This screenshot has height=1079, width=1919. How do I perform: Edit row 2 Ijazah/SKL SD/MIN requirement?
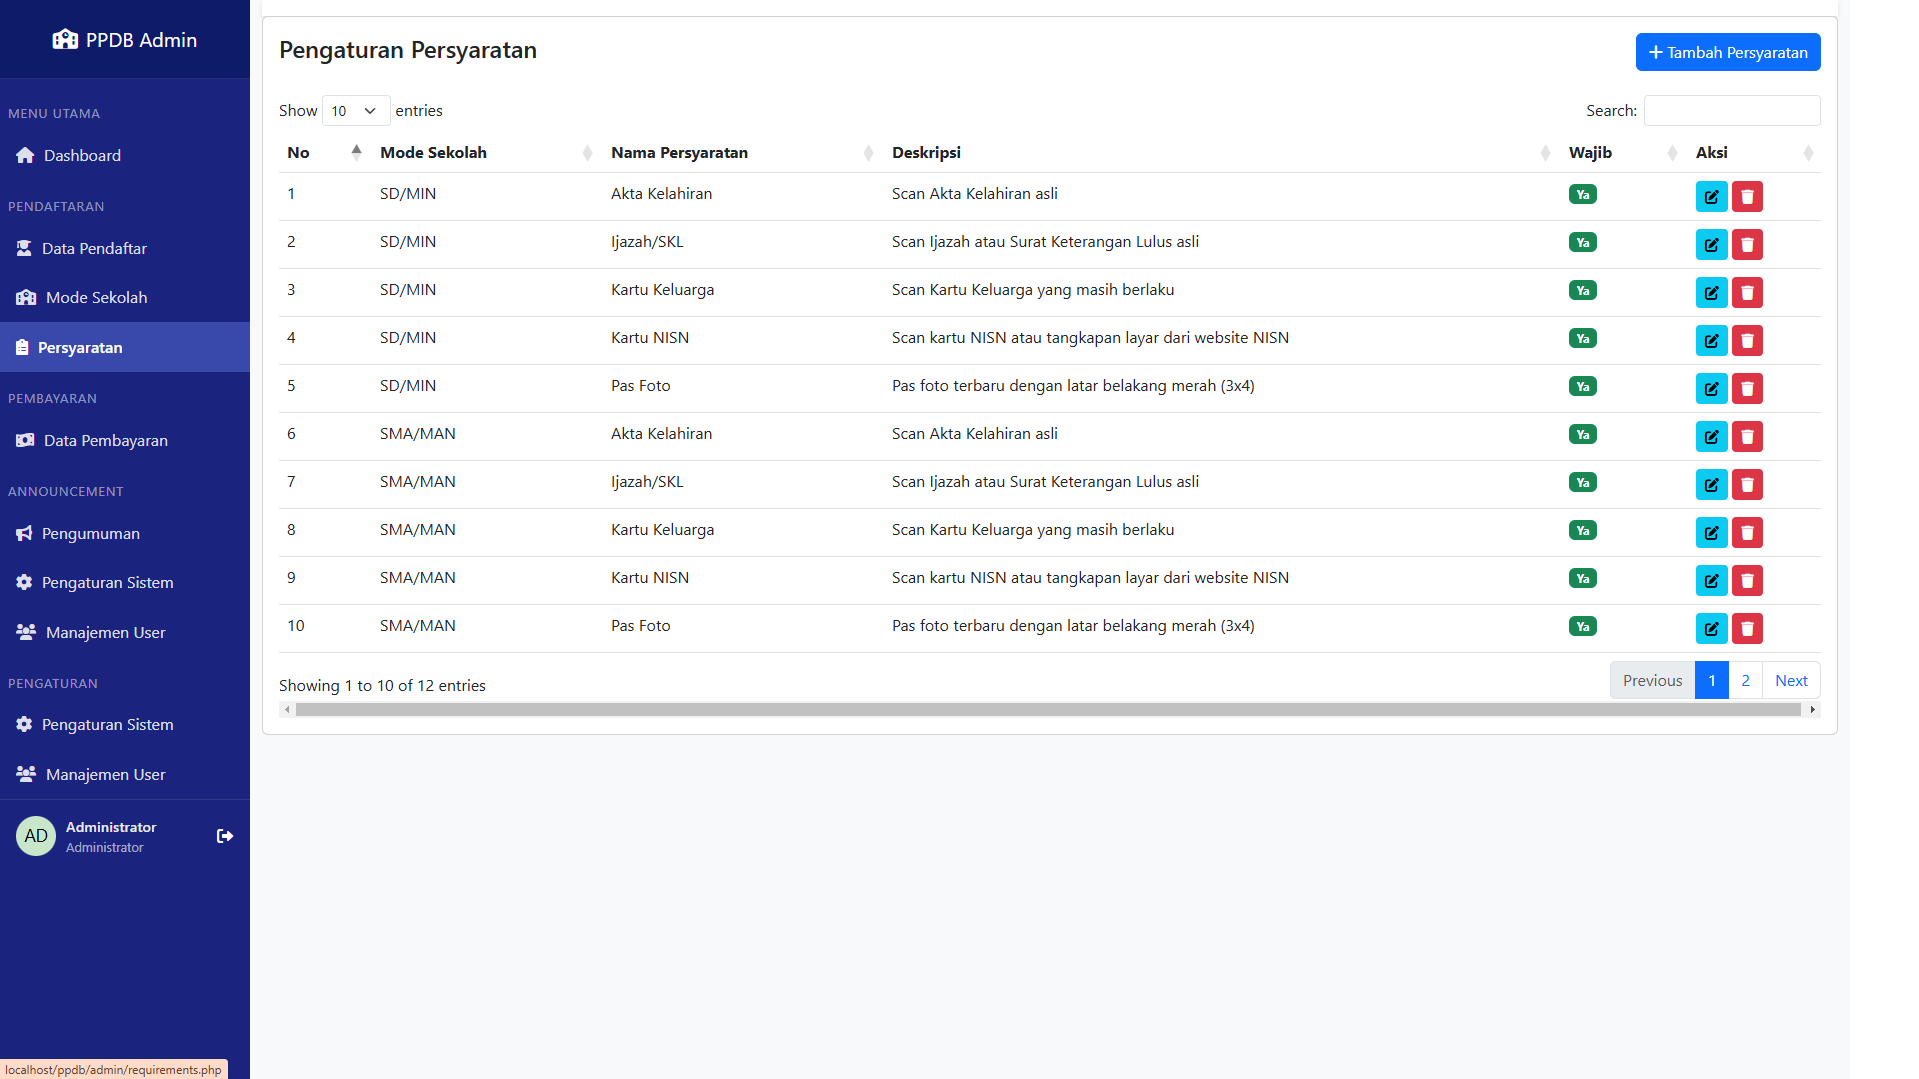point(1711,245)
